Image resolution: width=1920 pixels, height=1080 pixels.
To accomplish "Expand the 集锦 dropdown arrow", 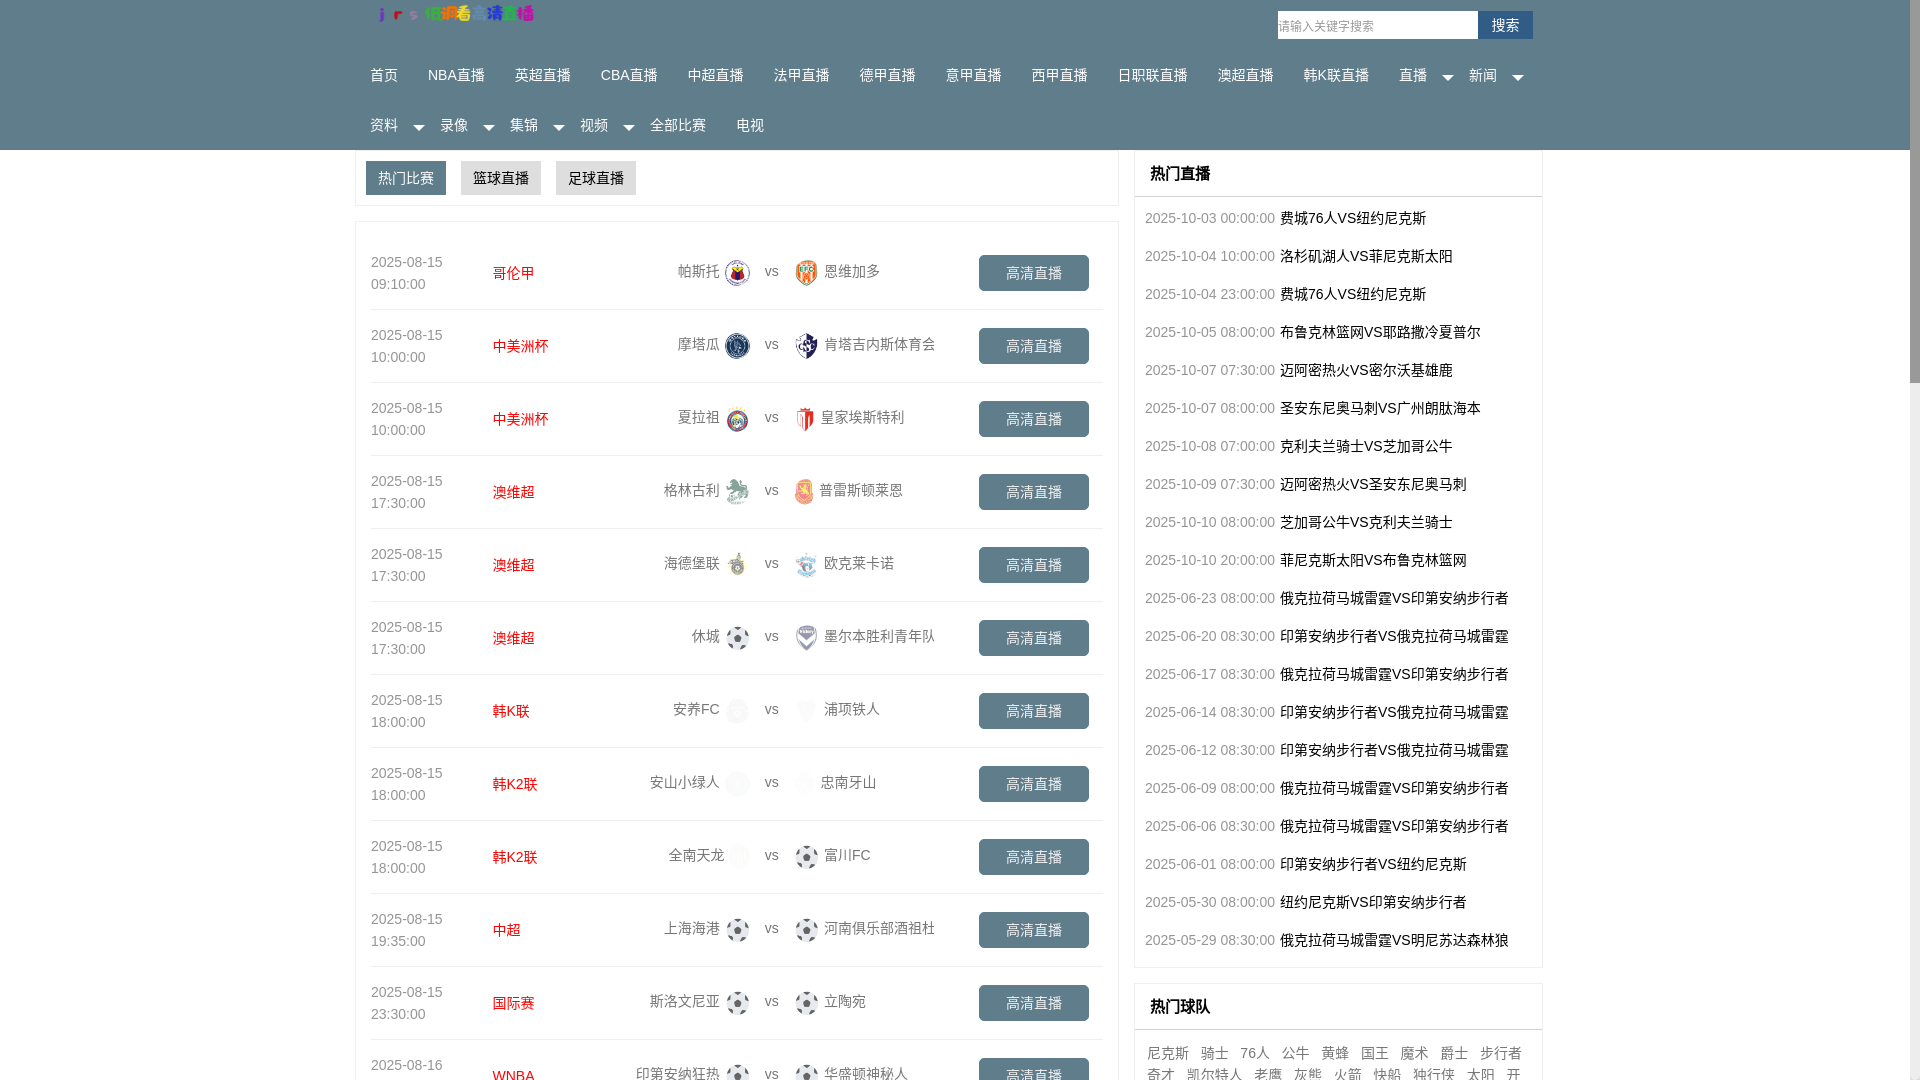I will 558,127.
